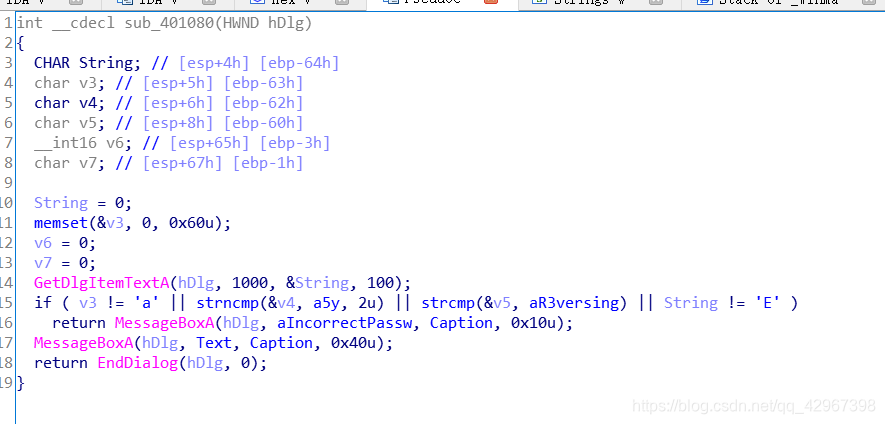This screenshot has width=885, height=424.
Task: Click v6 in the 'v6 = 0' statement
Action: click(43, 243)
